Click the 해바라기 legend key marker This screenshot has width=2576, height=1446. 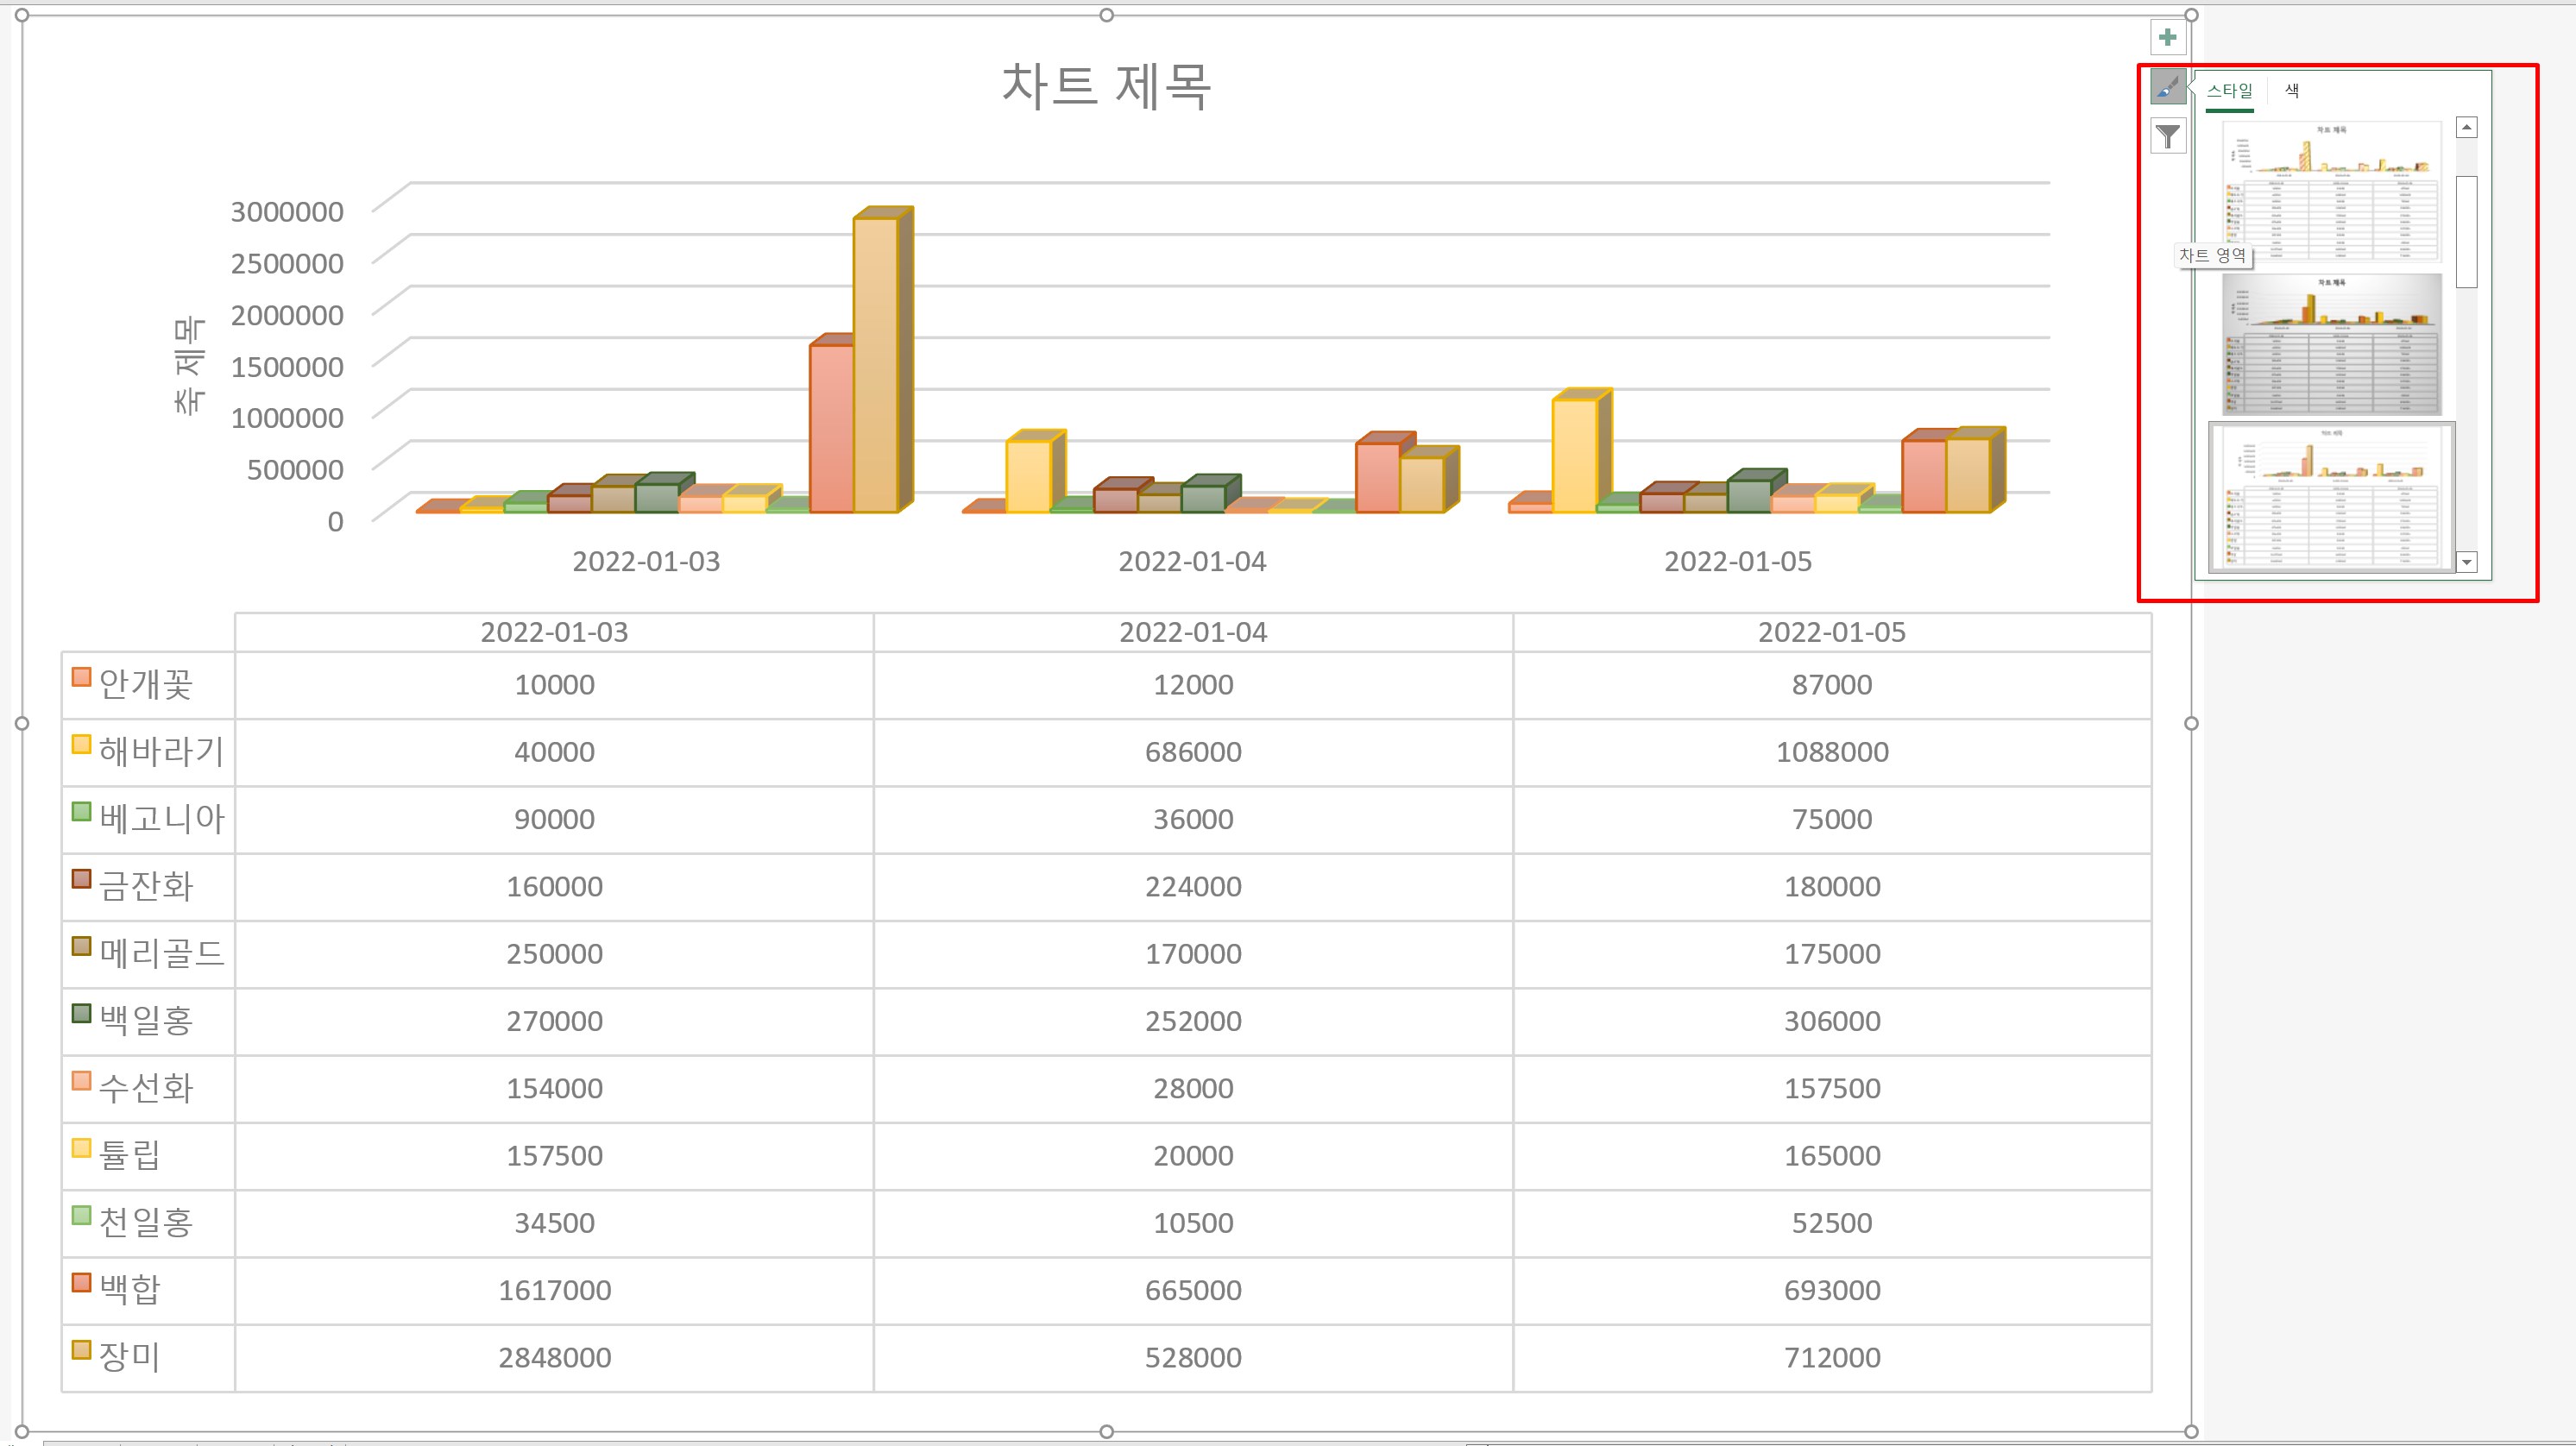(x=82, y=744)
